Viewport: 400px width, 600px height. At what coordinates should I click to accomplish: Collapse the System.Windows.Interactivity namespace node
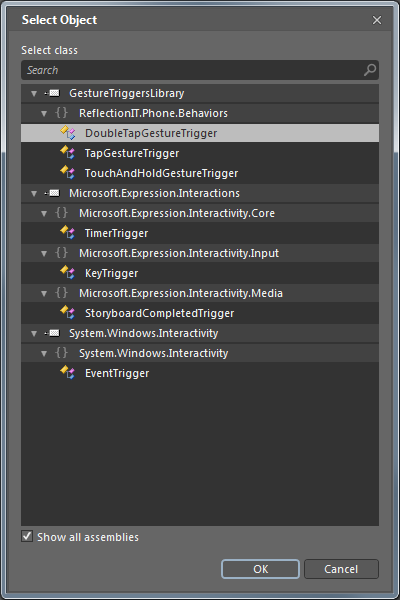coord(44,354)
